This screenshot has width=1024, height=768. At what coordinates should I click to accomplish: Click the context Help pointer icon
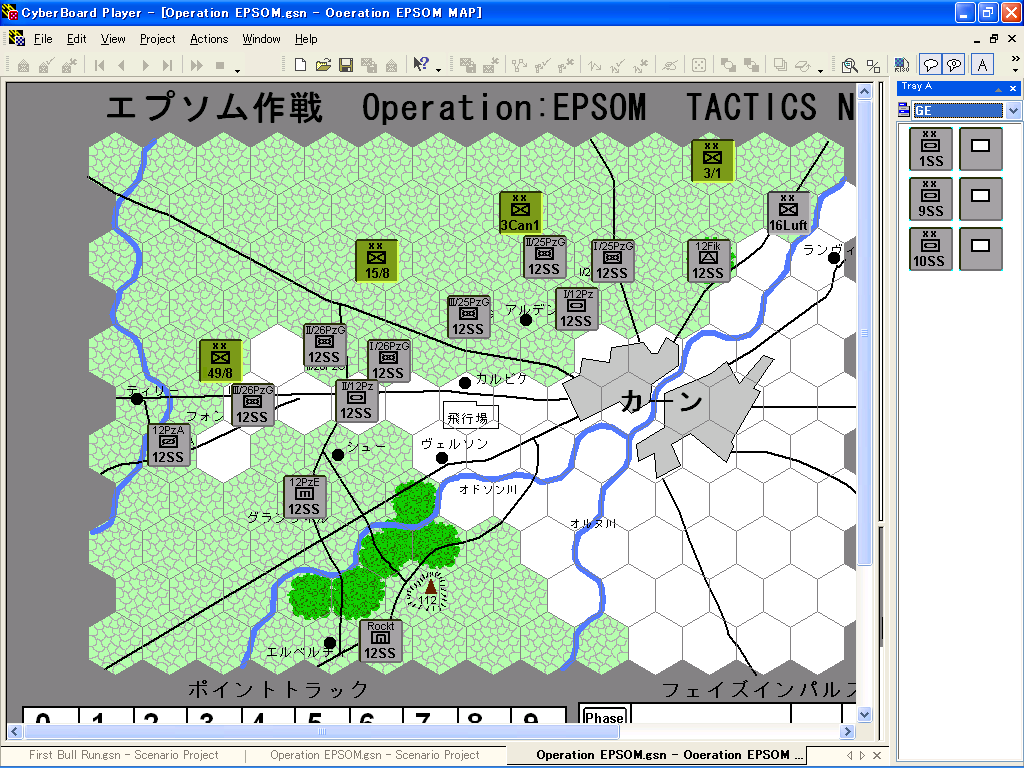coord(421,64)
